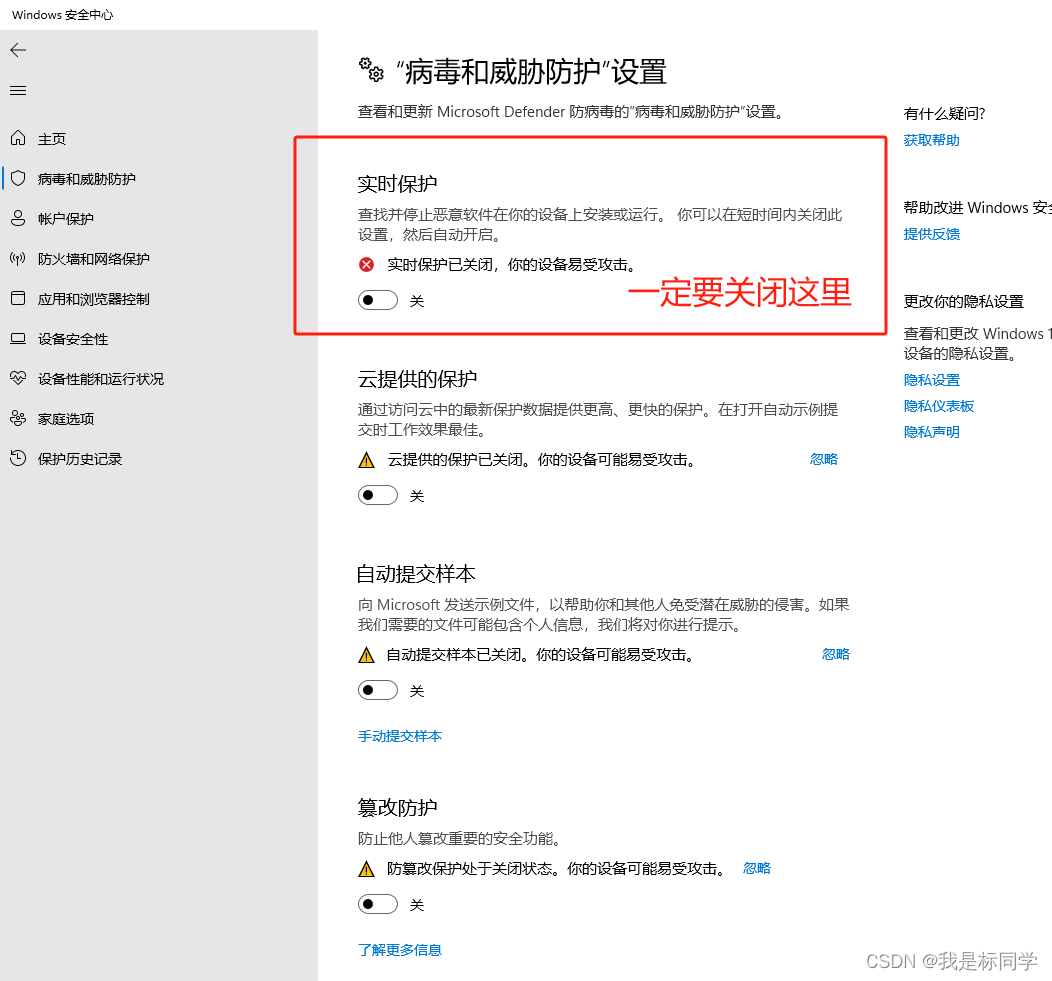Screen dimensions: 1052x981
Task: Open the Get help link
Action: point(931,140)
